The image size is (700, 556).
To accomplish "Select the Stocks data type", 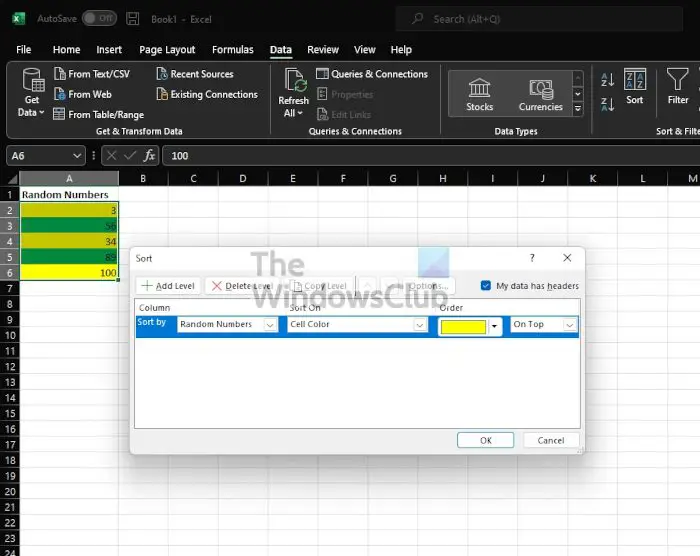I will point(479,94).
